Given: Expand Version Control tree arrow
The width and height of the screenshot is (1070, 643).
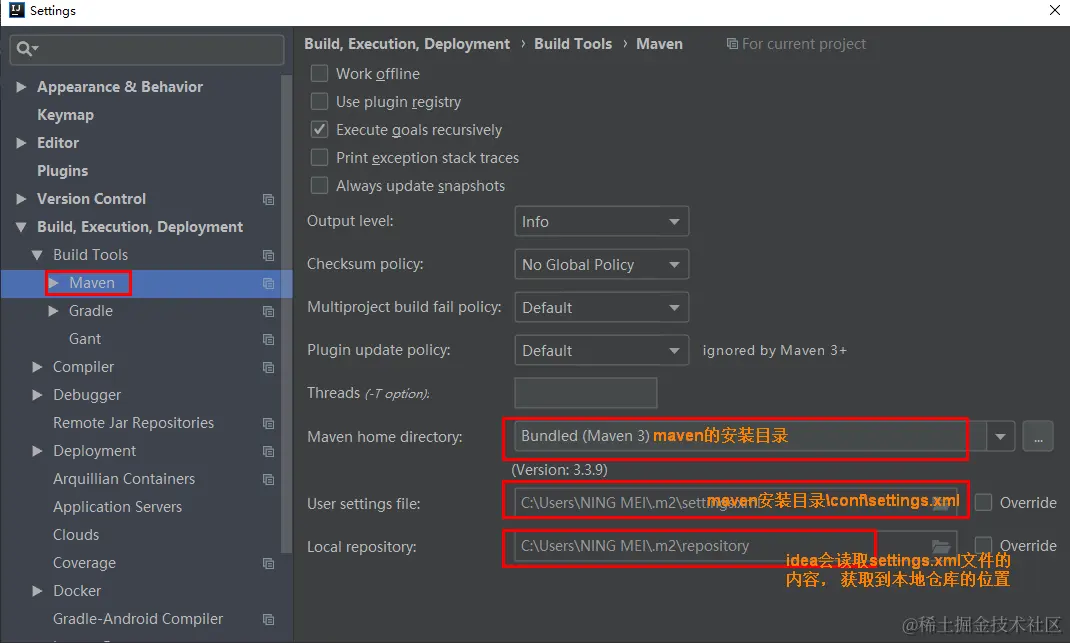Looking at the screenshot, I should [21, 199].
